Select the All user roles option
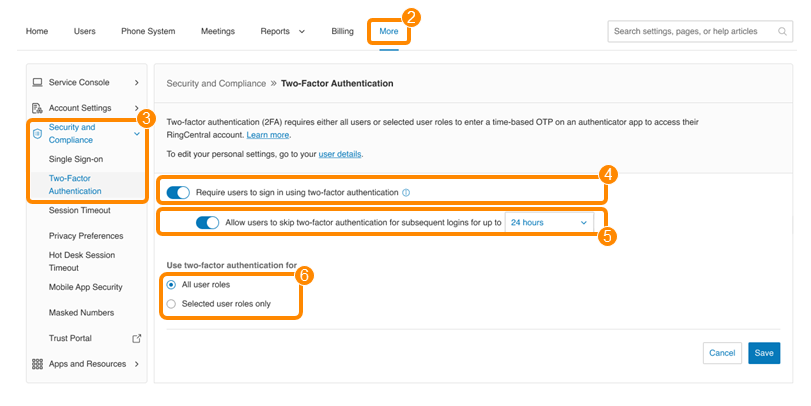The width and height of the screenshot is (811, 406). [171, 284]
